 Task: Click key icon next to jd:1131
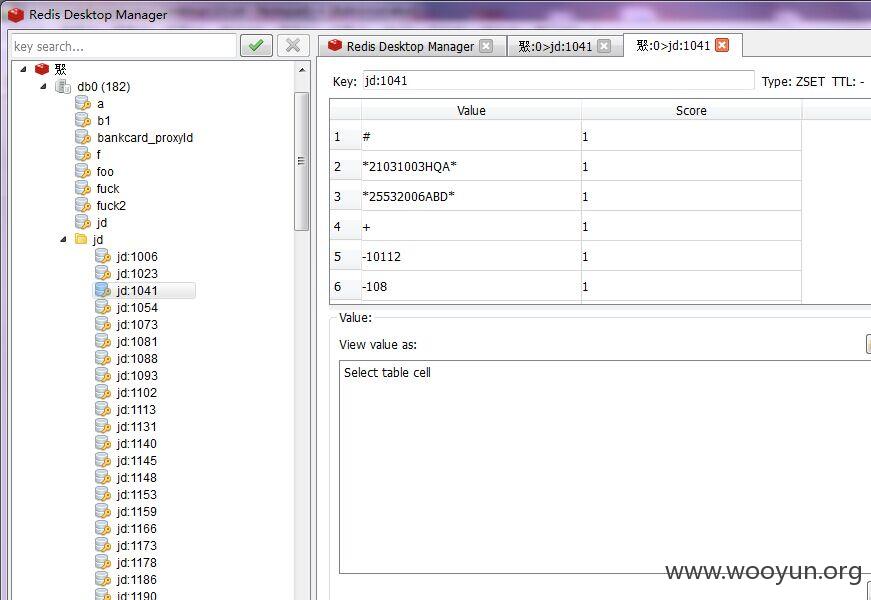click(x=103, y=426)
